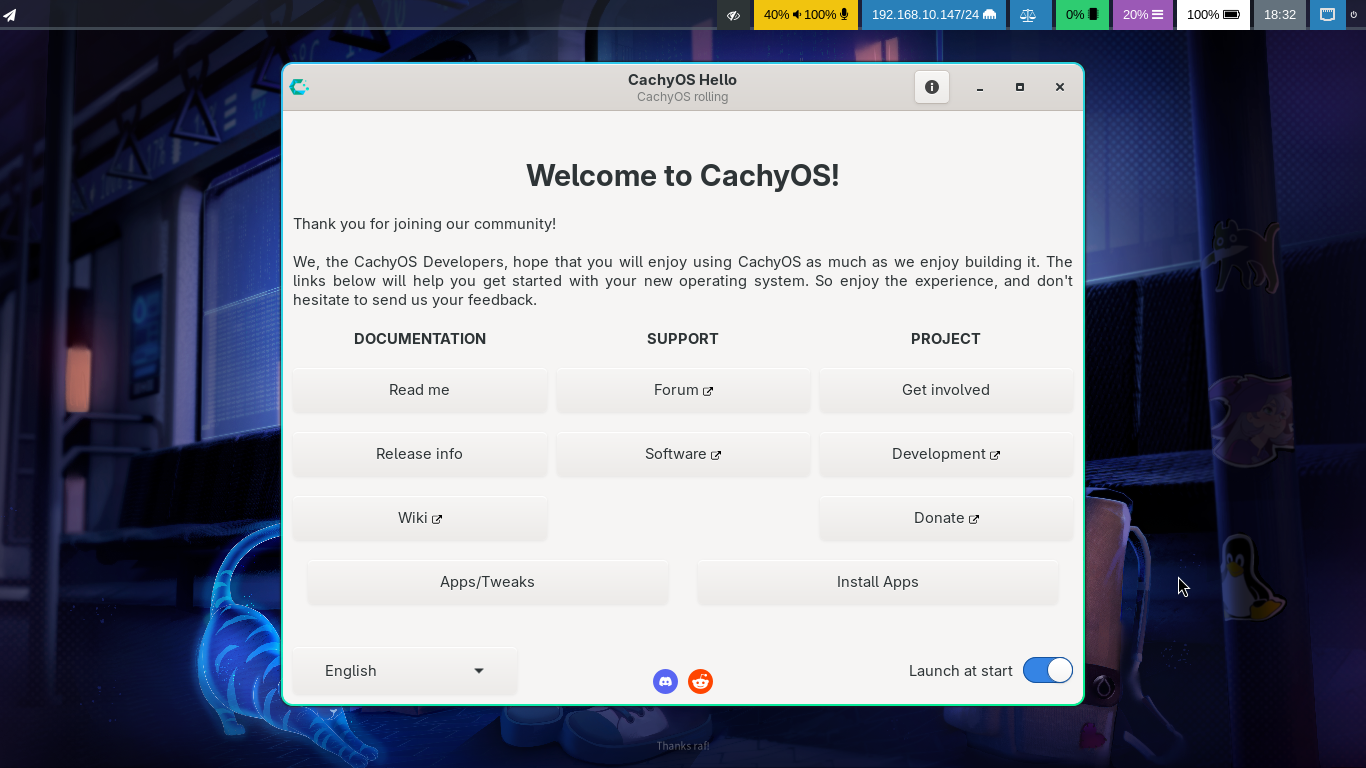Viewport: 1366px width, 768px height.
Task: Click the SUPPORT column heading
Action: [683, 339]
